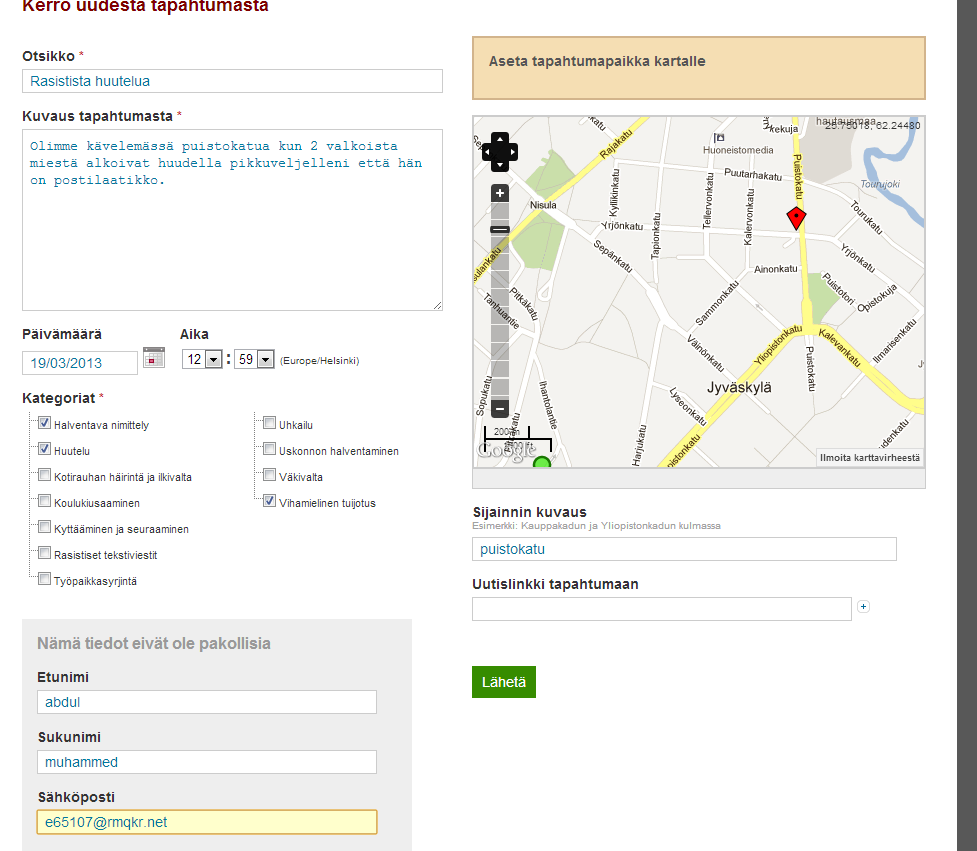Open the hour dropdown showing 12

pyautogui.click(x=202, y=360)
